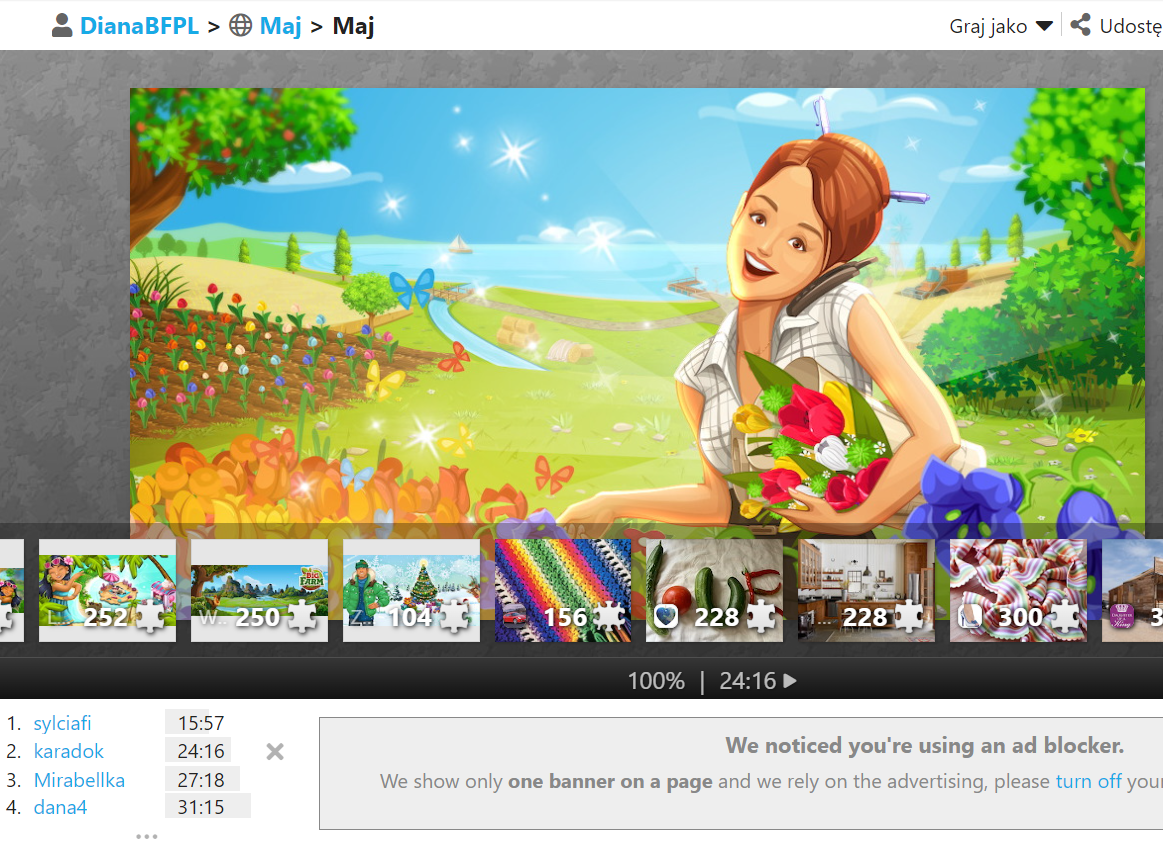Click the play arrow next to 24:16
This screenshot has width=1163, height=843.
[x=791, y=681]
